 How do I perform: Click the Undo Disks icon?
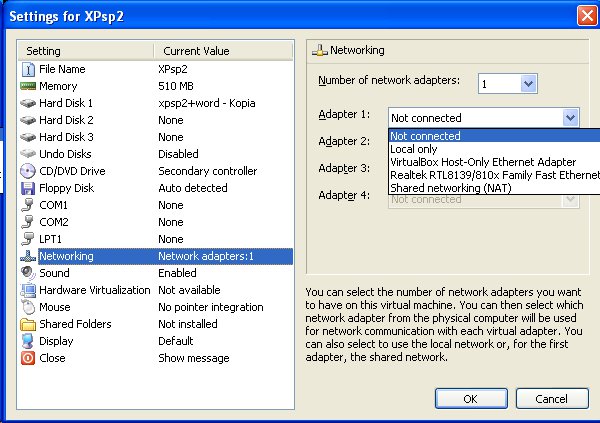(28, 154)
